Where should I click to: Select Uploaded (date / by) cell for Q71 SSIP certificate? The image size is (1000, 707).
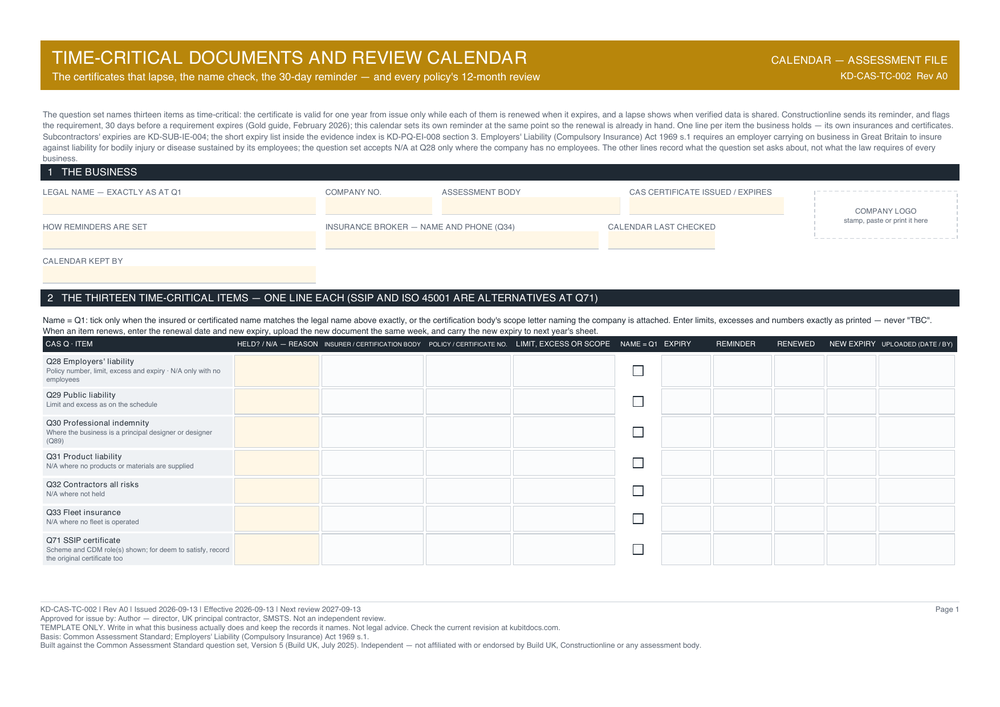point(916,550)
